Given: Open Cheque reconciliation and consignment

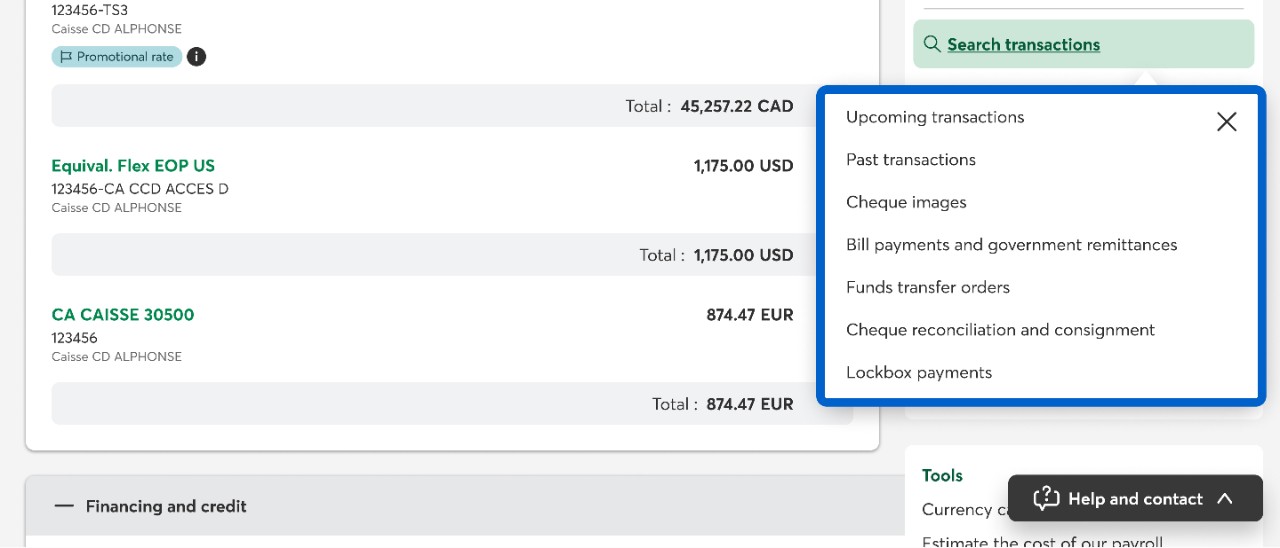Looking at the screenshot, I should (1000, 330).
